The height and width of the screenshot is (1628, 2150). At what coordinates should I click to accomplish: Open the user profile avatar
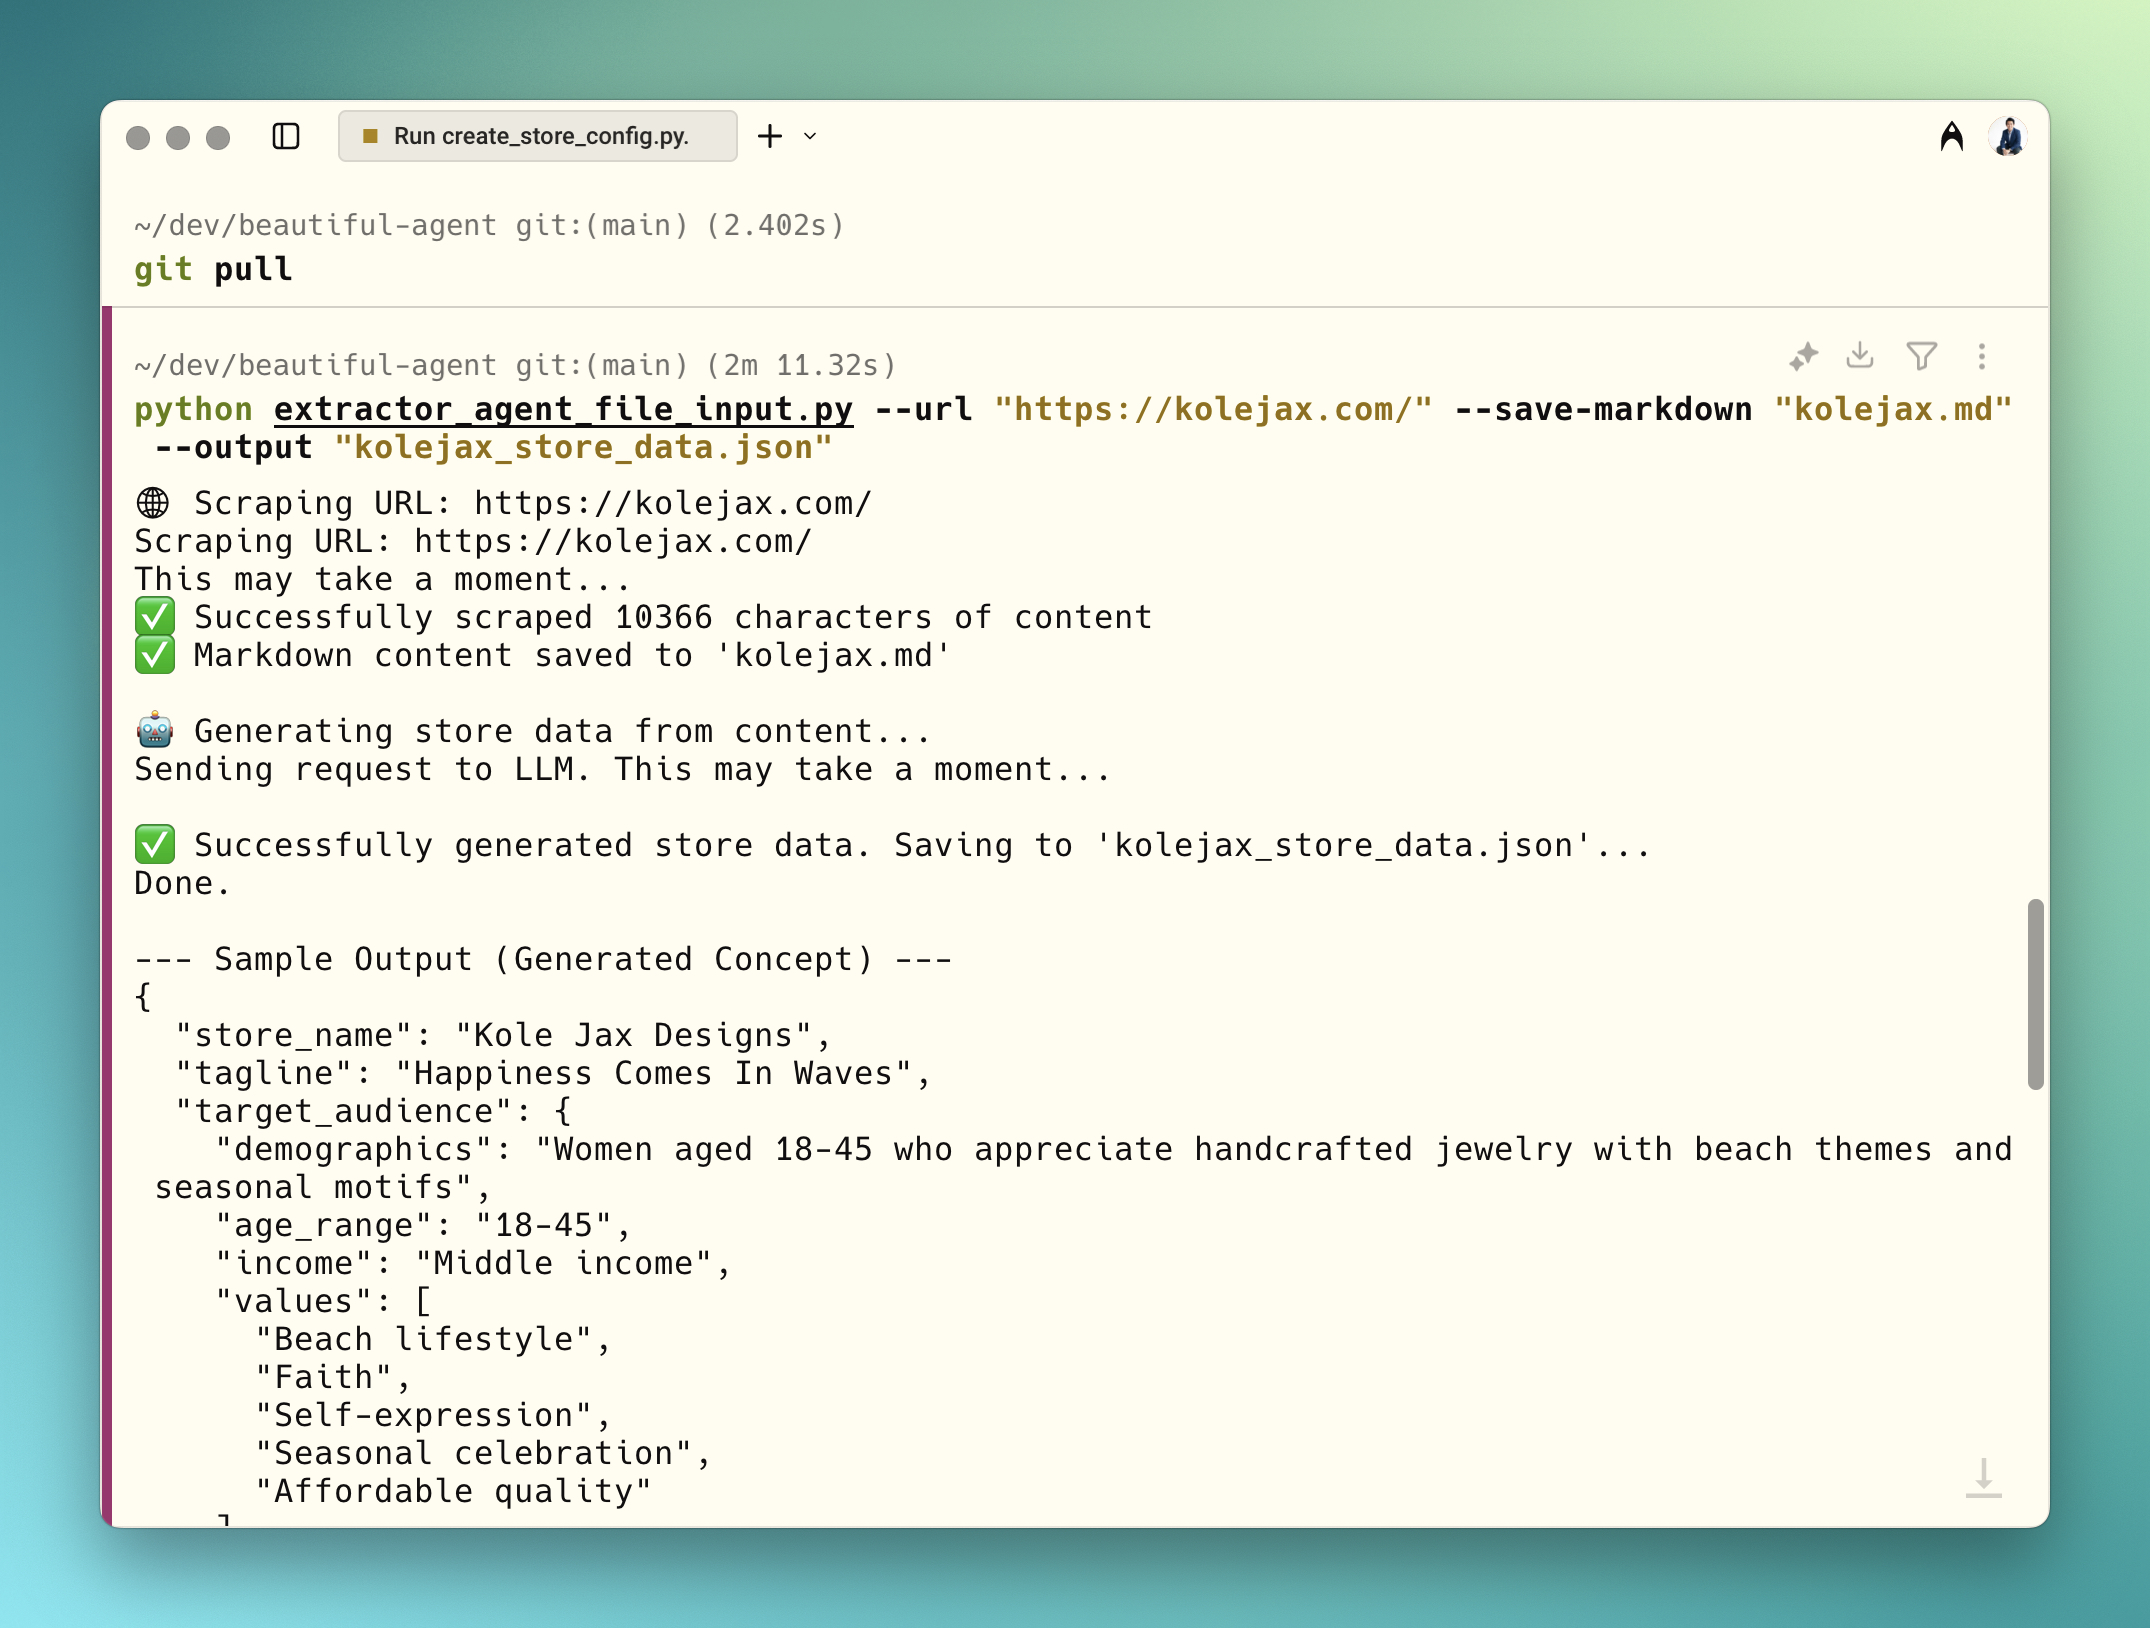click(x=2007, y=136)
